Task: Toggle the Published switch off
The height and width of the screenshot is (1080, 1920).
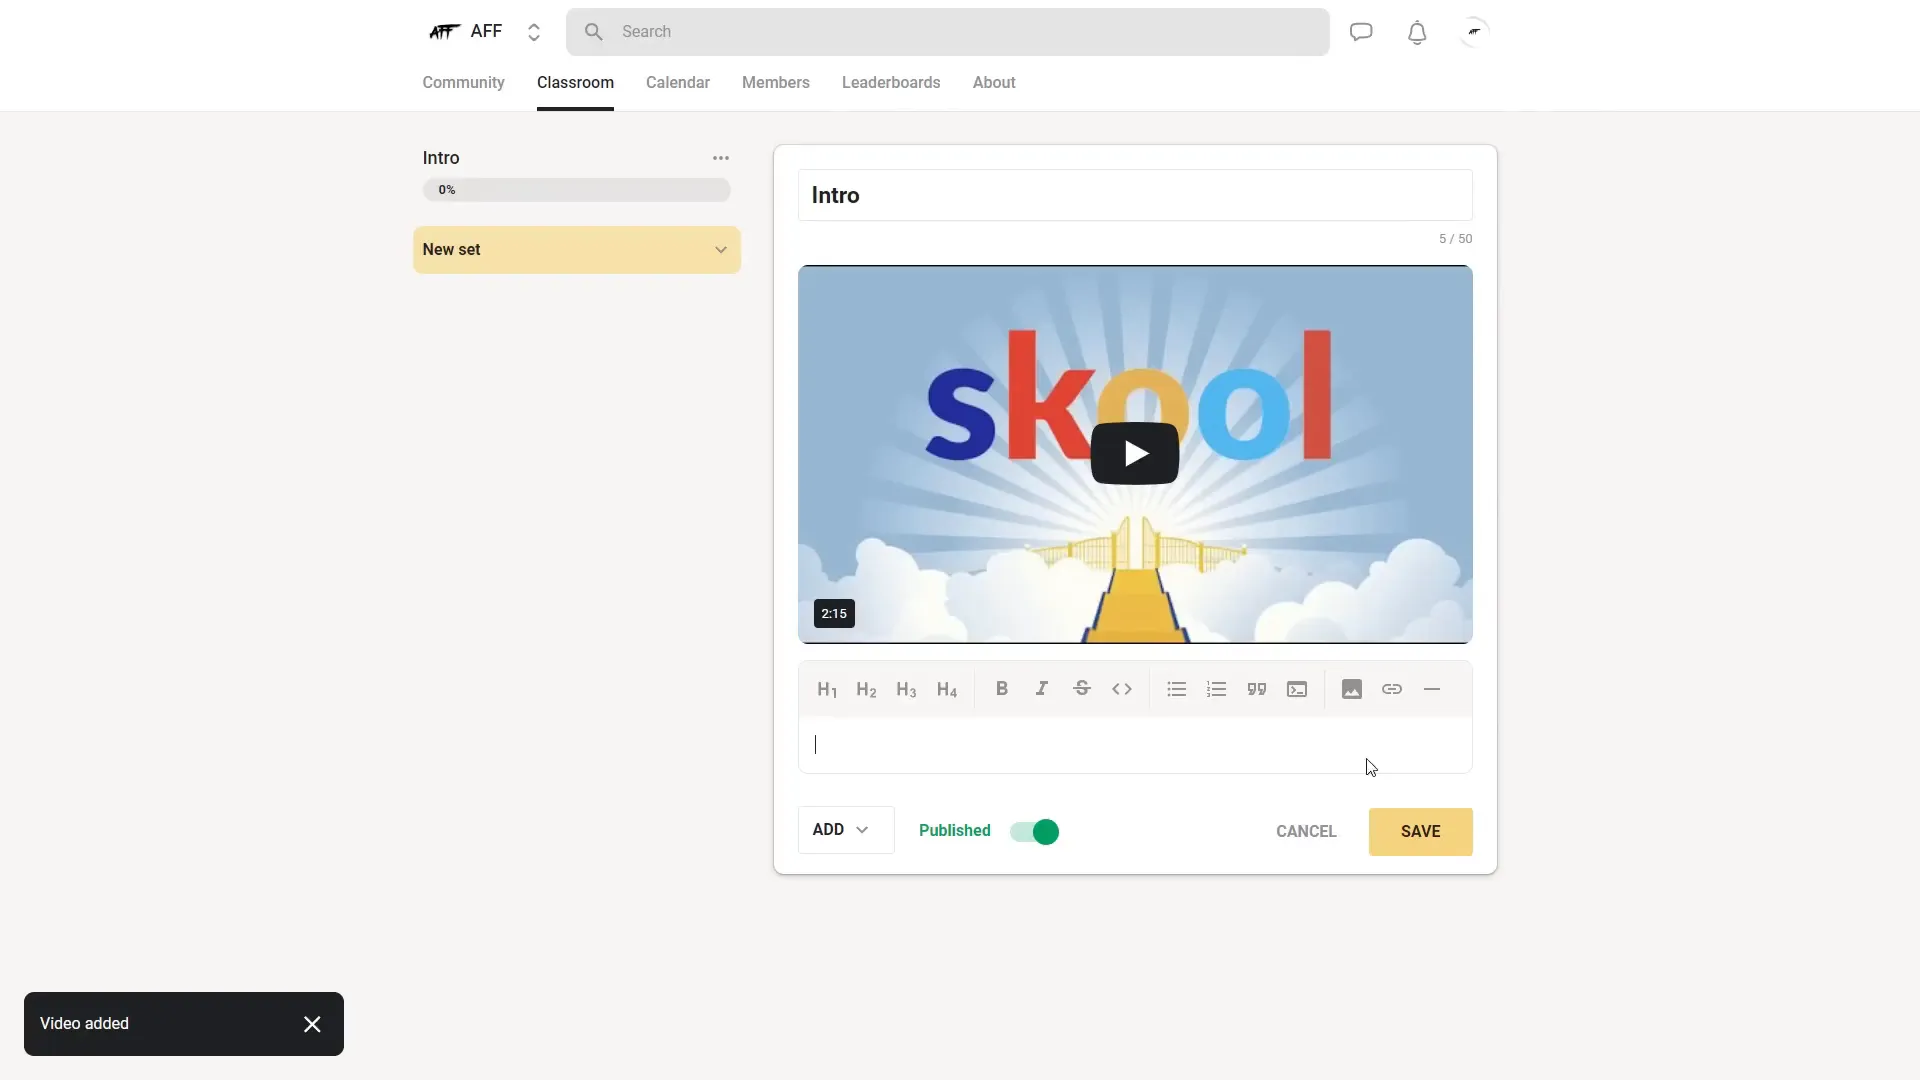Action: (1034, 832)
